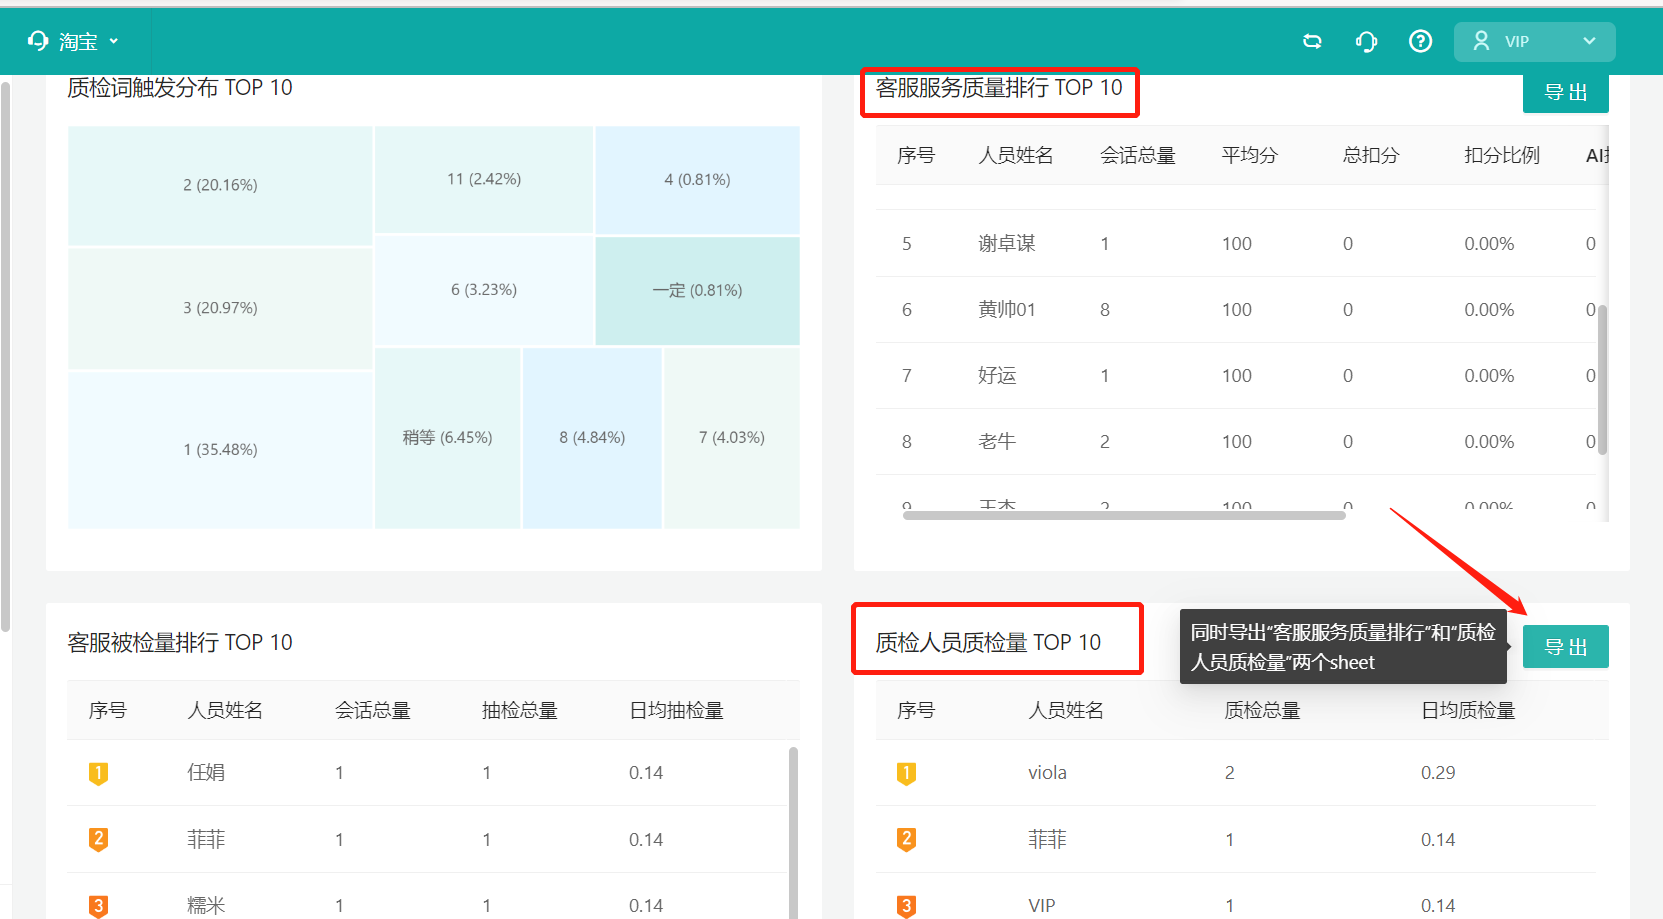Select 好运 name in row 7

997,375
